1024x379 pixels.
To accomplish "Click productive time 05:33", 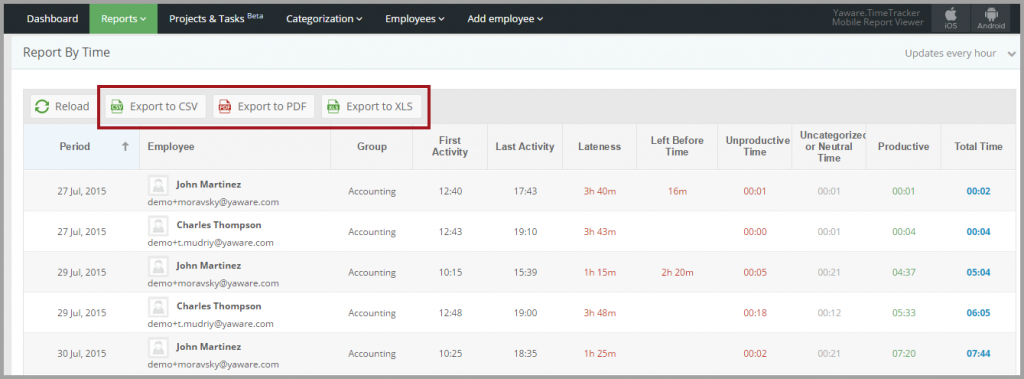I will pyautogui.click(x=903, y=313).
